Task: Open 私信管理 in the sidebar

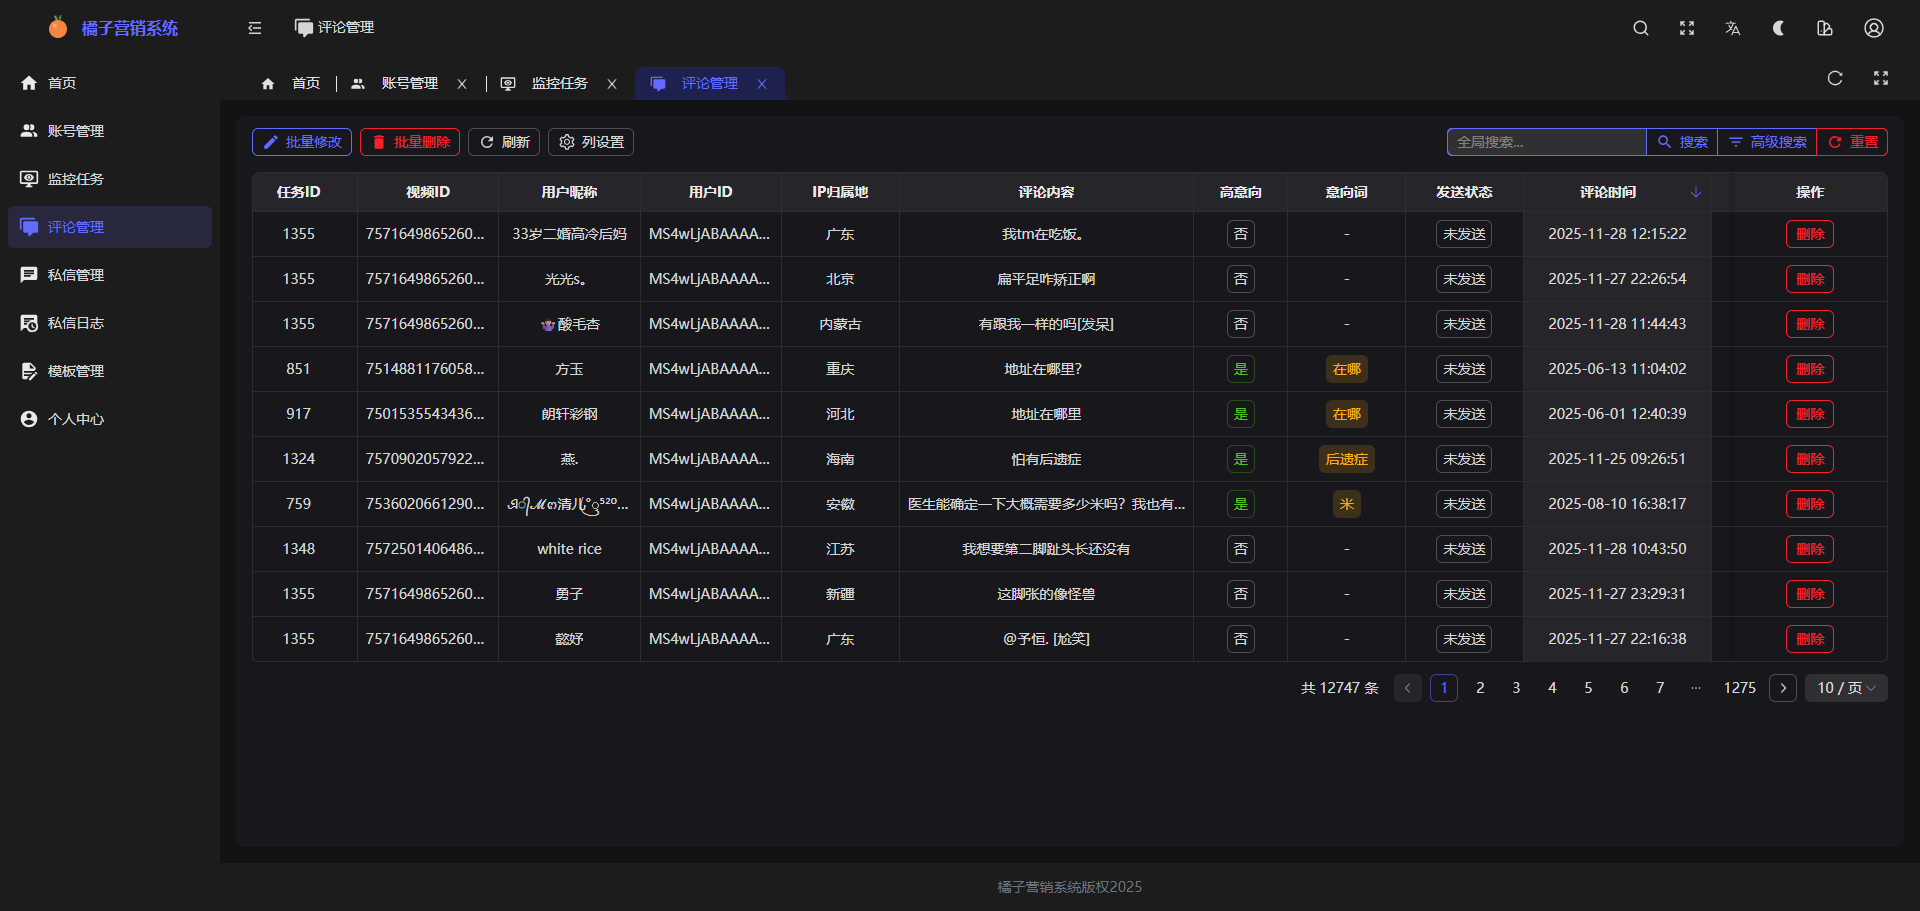Action: pyautogui.click(x=76, y=275)
